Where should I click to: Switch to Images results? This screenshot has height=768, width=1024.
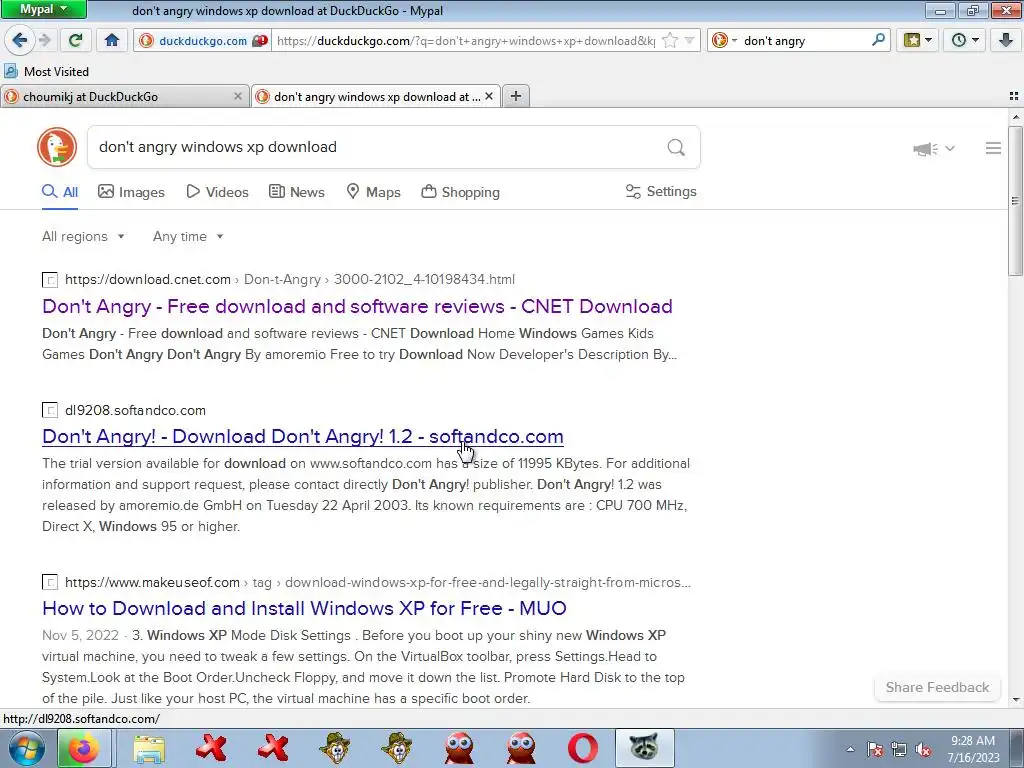[x=131, y=192]
